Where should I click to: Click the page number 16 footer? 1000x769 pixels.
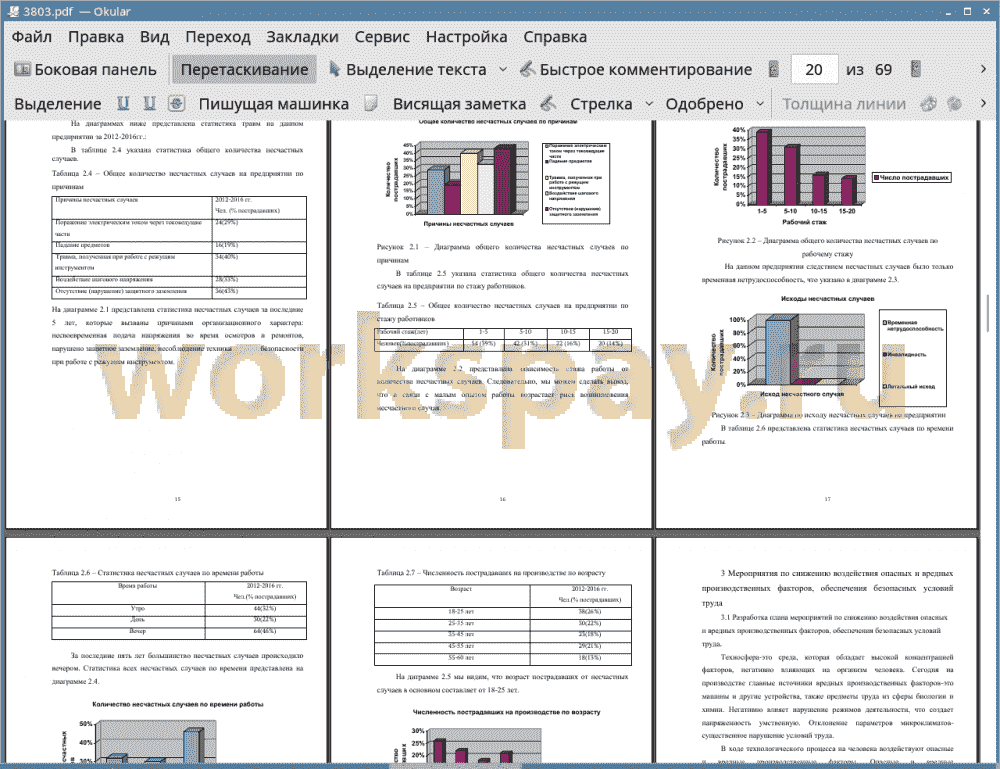coord(502,499)
